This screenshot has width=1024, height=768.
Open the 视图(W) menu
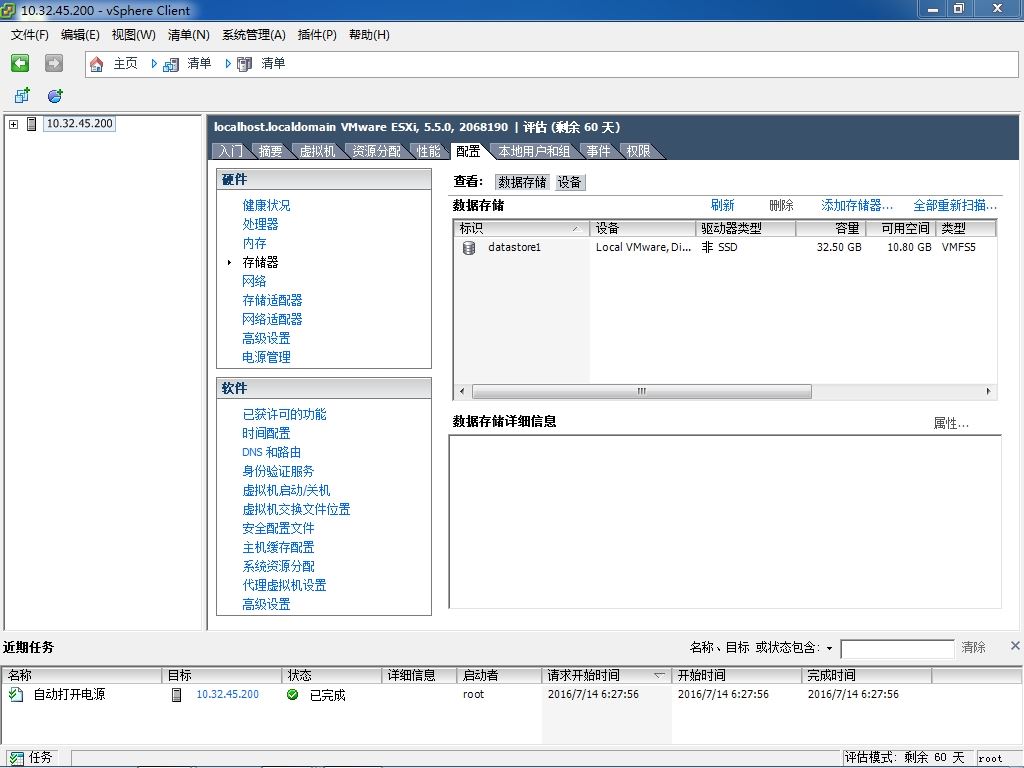(x=133, y=35)
